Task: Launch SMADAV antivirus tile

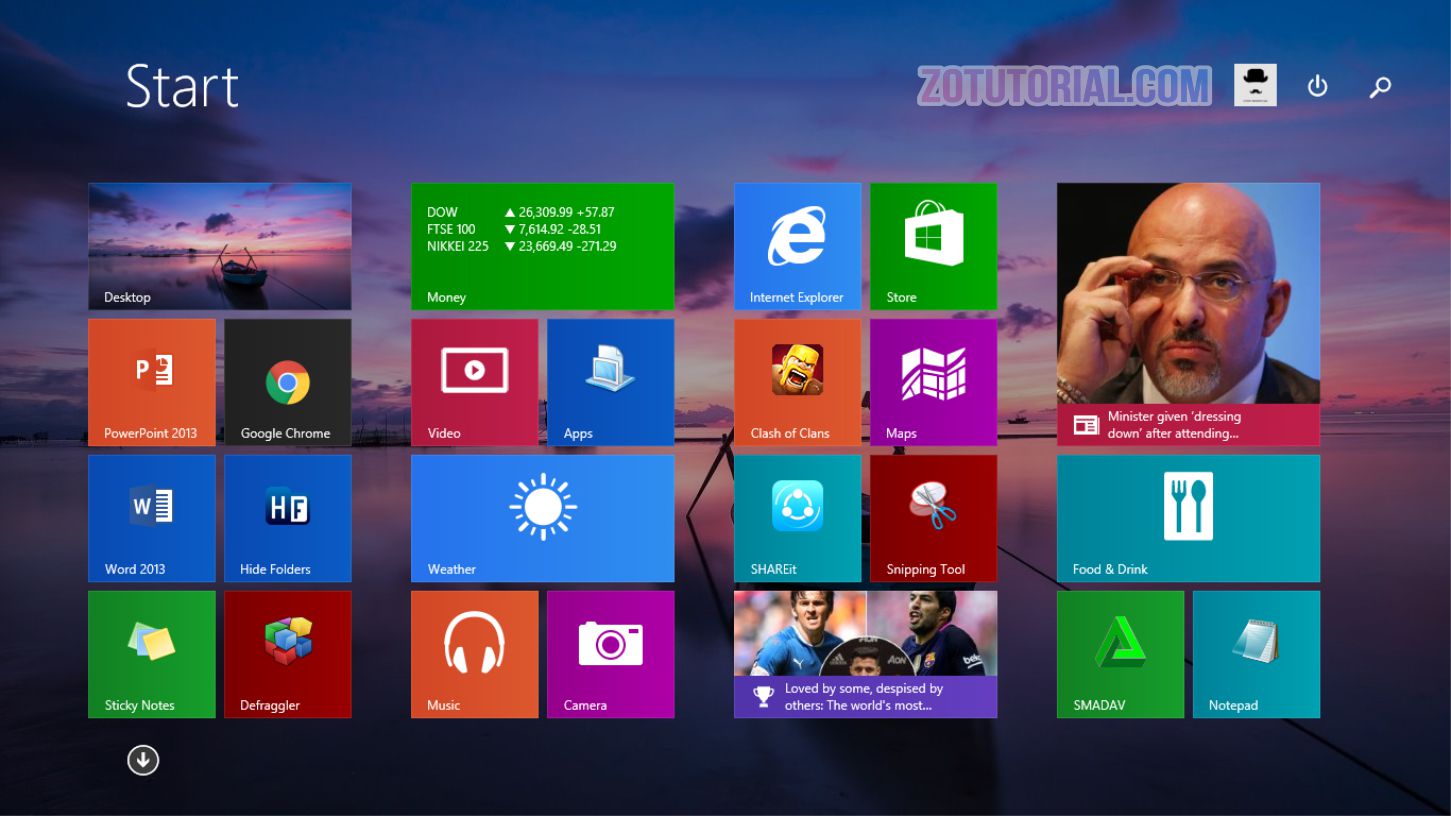Action: point(1121,654)
